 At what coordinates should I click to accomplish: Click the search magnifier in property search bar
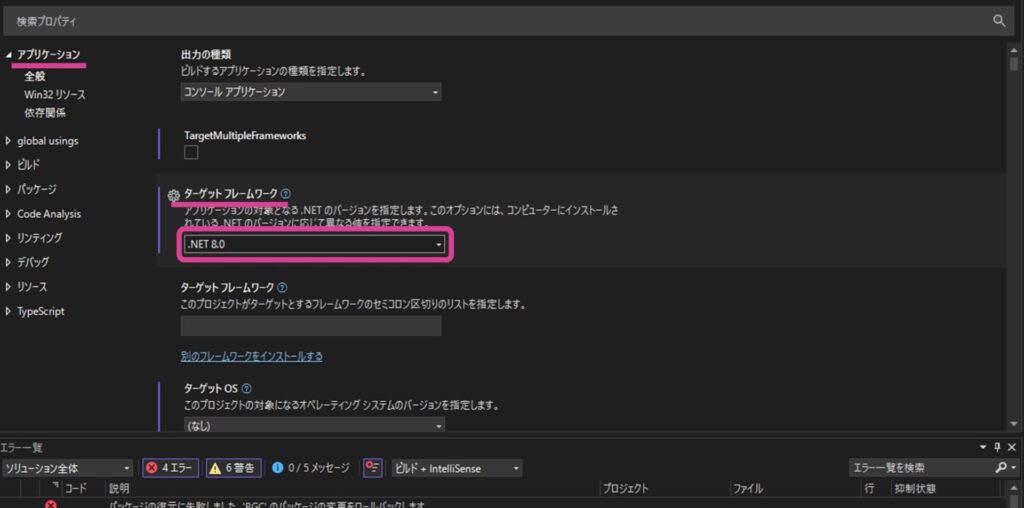pyautogui.click(x=998, y=20)
